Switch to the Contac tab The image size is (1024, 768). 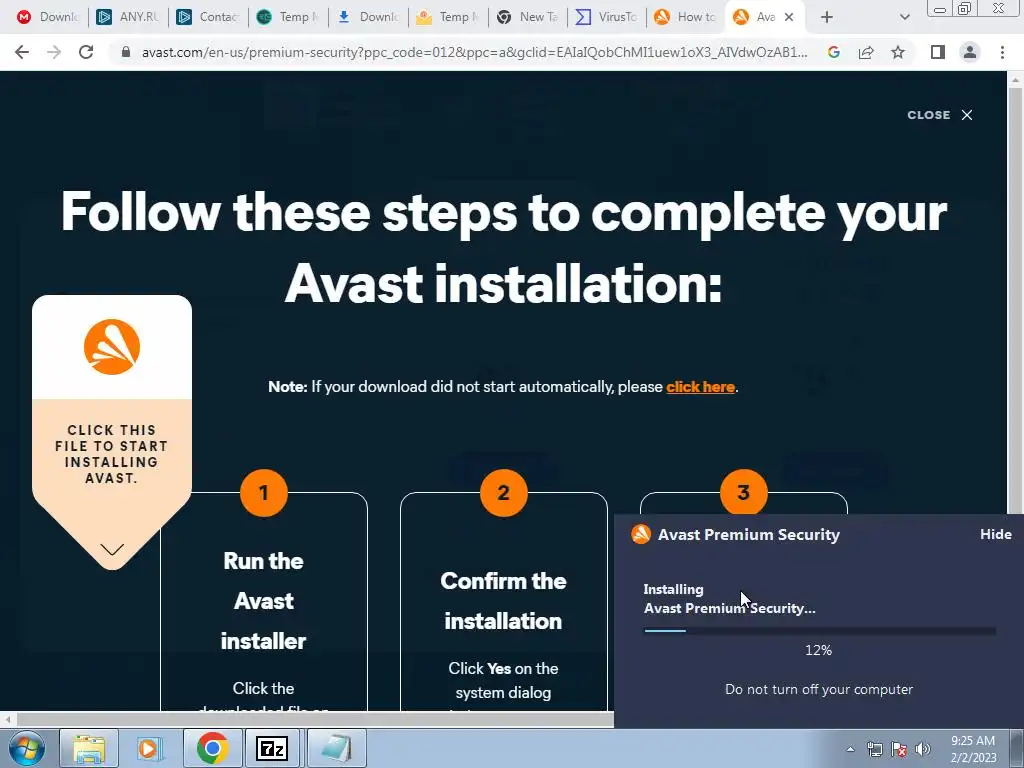208,17
